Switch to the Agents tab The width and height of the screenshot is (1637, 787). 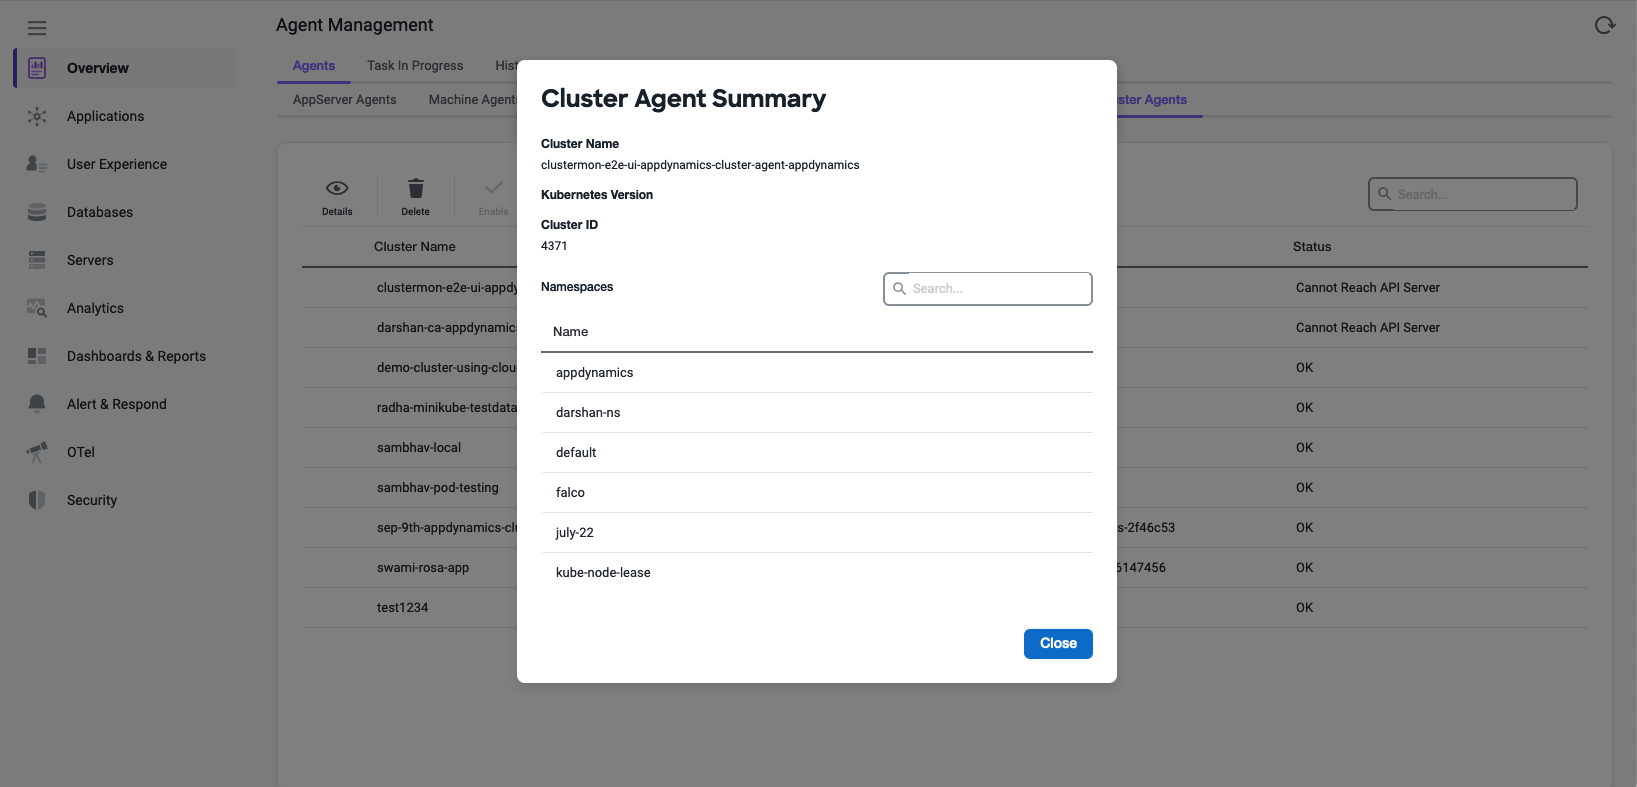click(x=314, y=66)
